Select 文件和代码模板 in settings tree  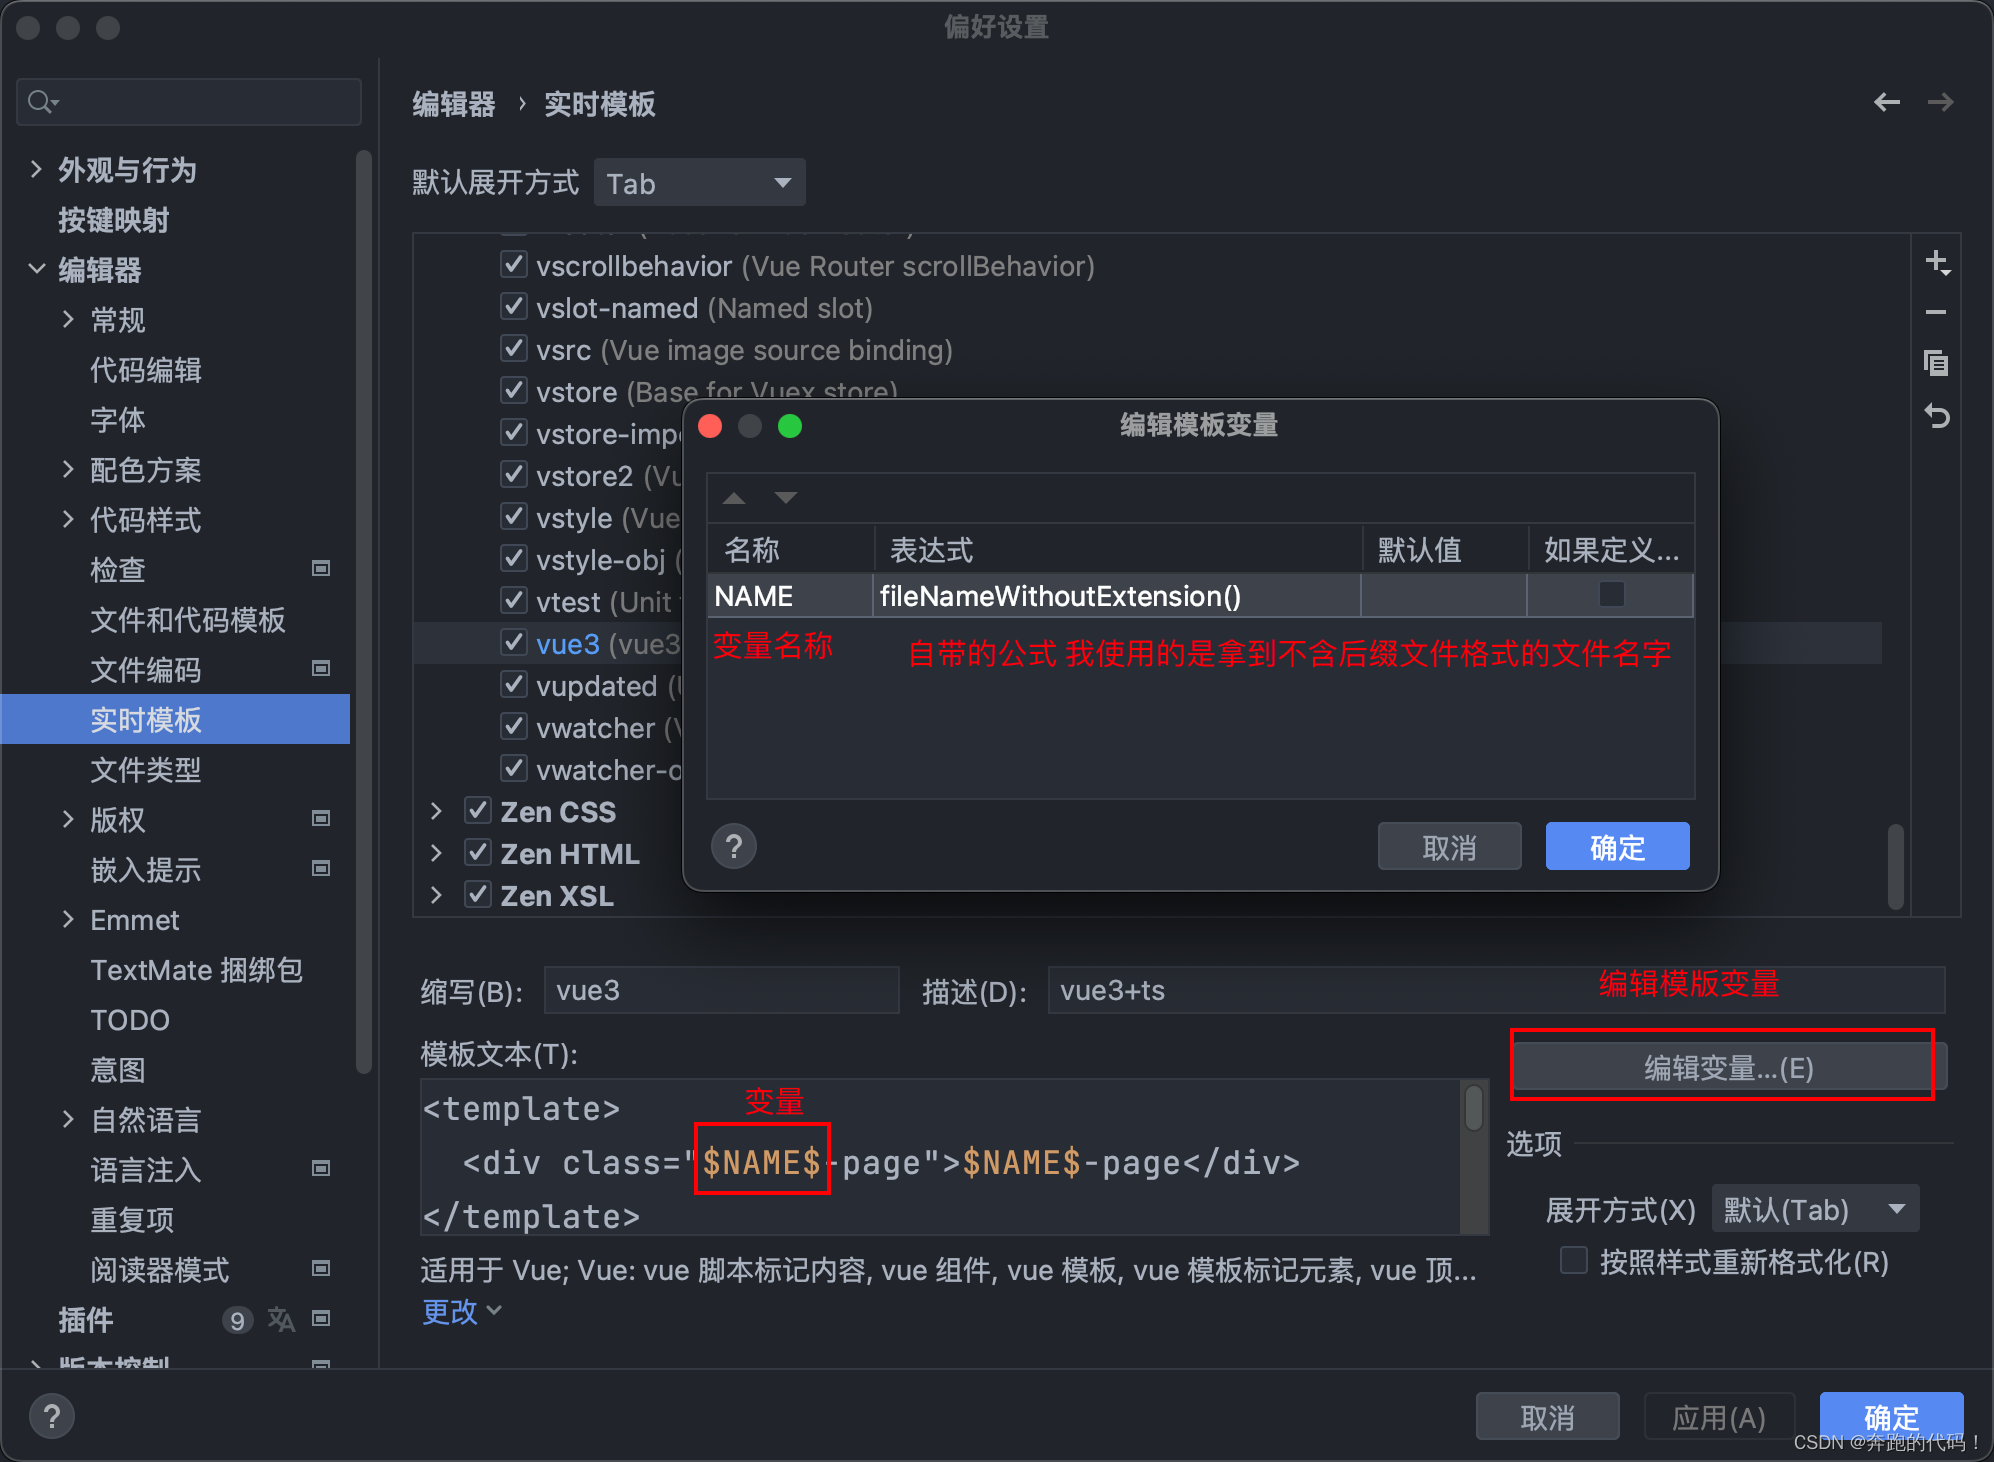point(188,620)
